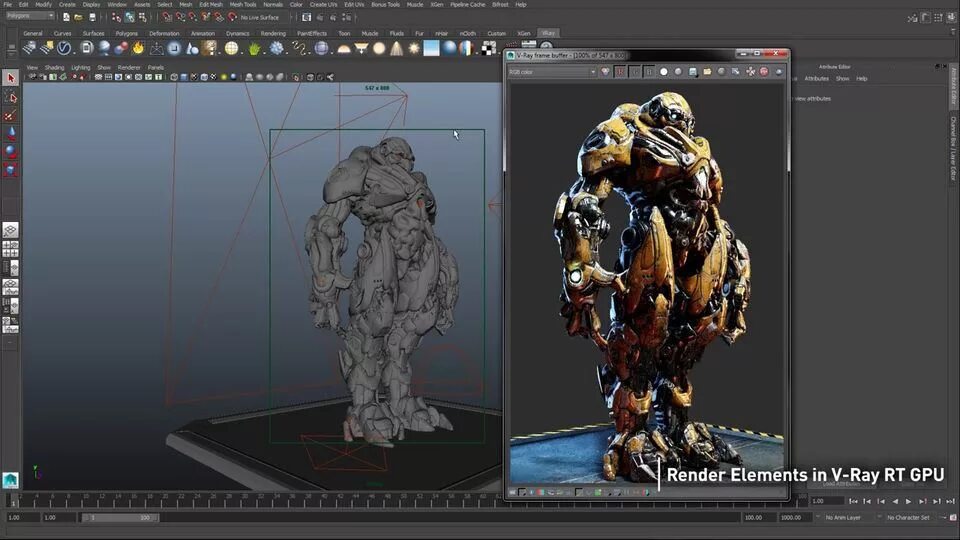
Task: Click the V-Ray sun light shelf icon
Action: point(414,48)
